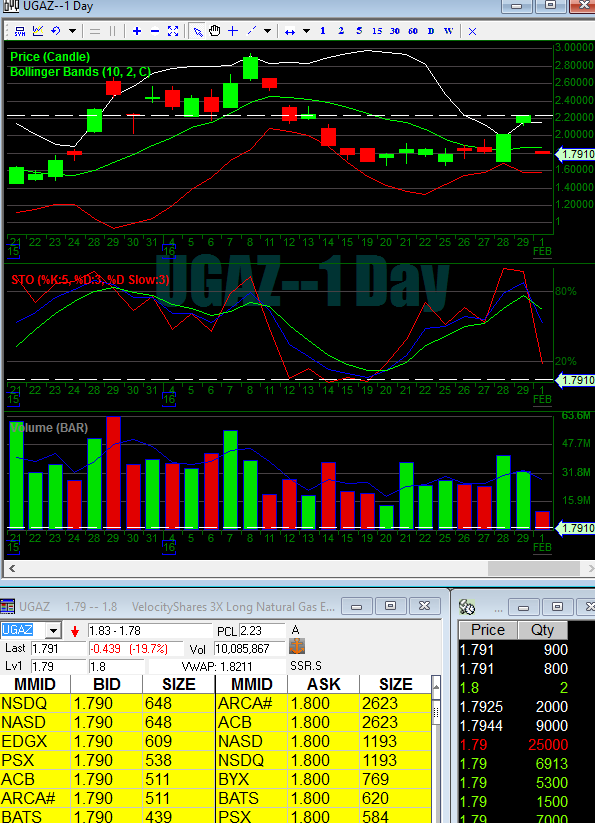Select the Daily (D) timeframe
The width and height of the screenshot is (595, 823).
[431, 31]
